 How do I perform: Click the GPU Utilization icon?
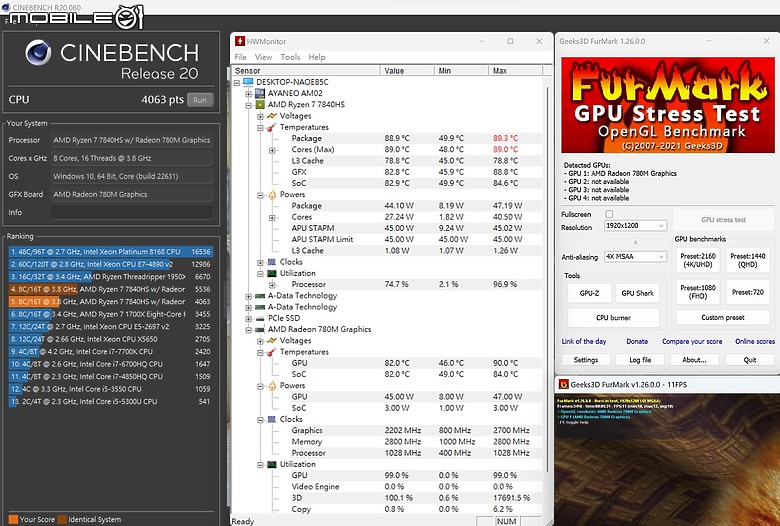click(272, 464)
